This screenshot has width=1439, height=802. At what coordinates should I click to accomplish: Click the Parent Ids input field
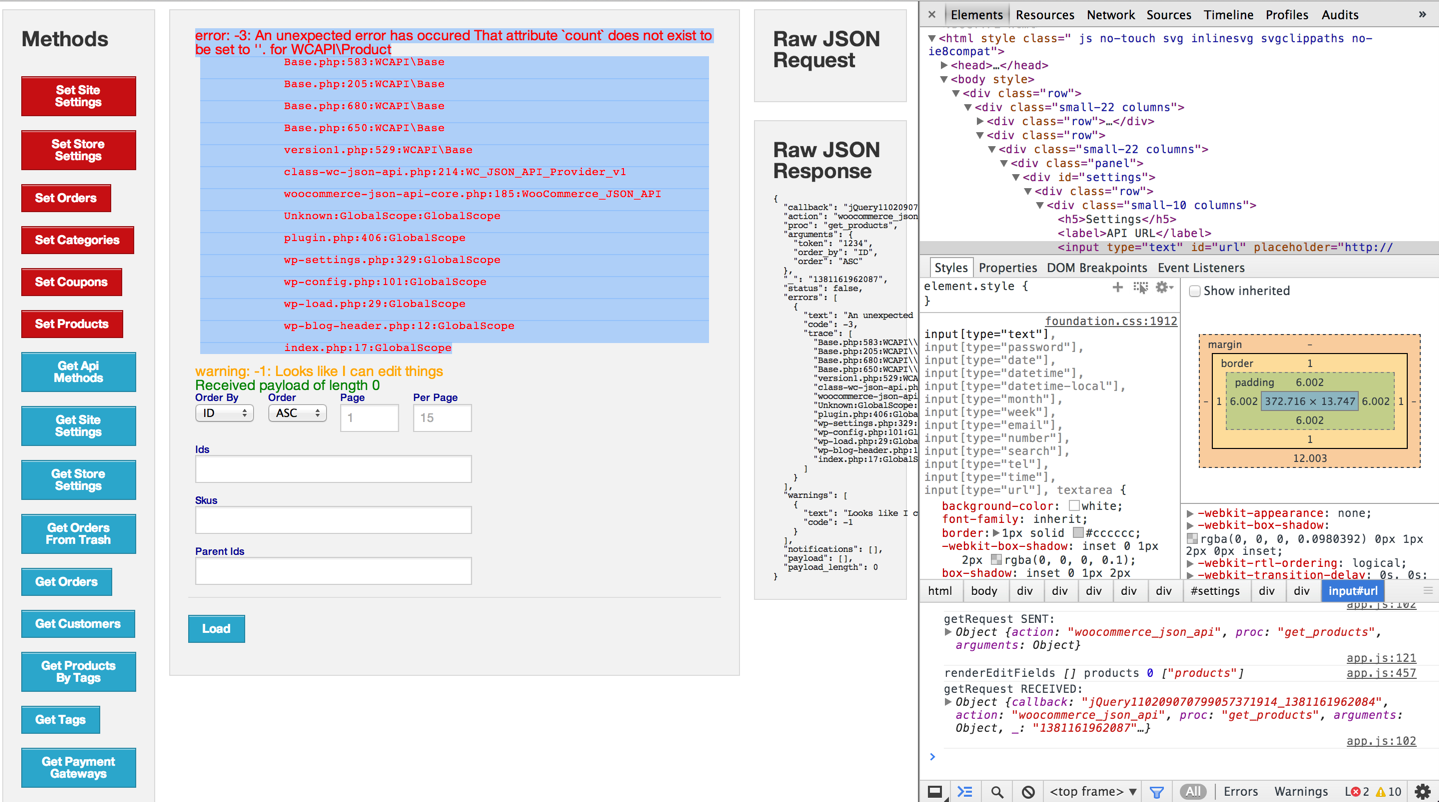[x=333, y=571]
